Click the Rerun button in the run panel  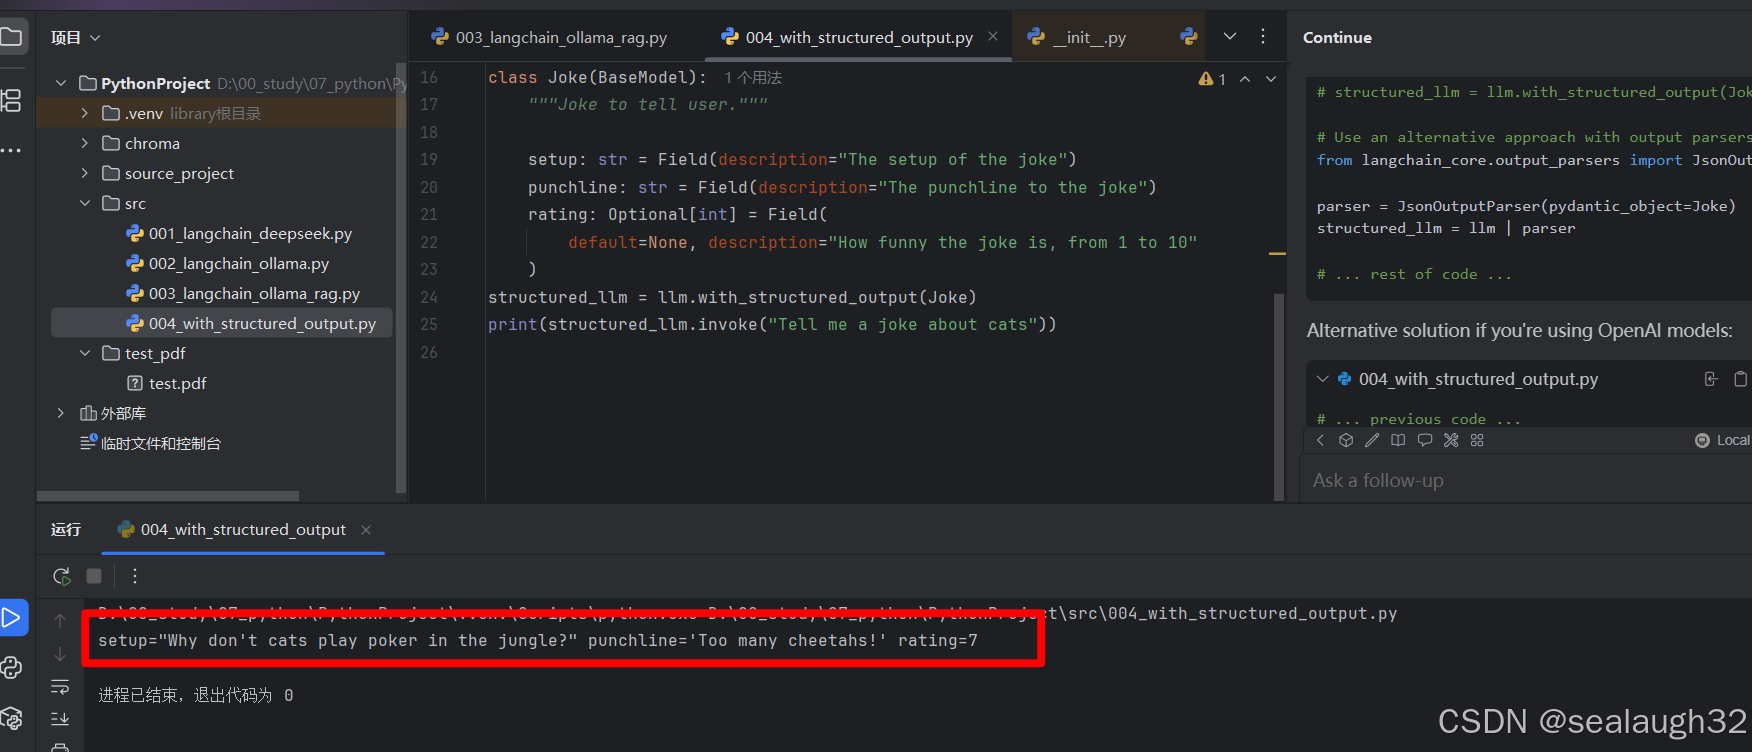(x=62, y=576)
